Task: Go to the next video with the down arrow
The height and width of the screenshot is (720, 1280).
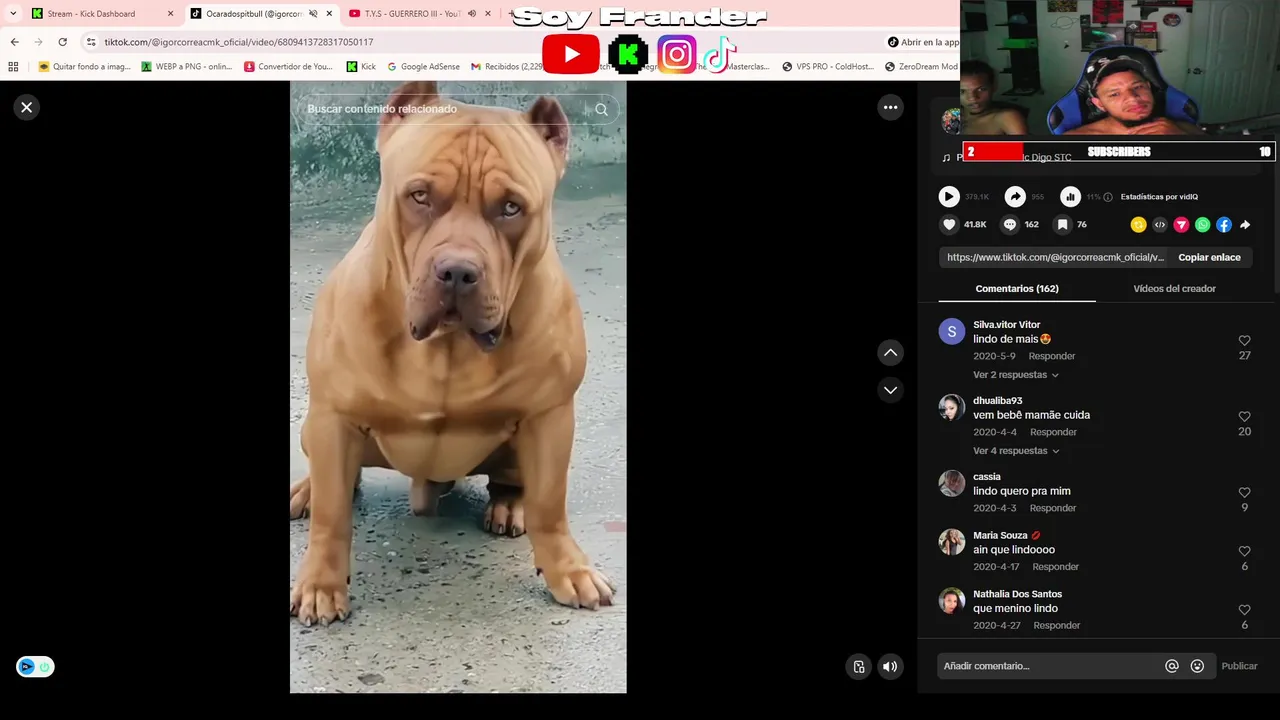Action: [890, 390]
